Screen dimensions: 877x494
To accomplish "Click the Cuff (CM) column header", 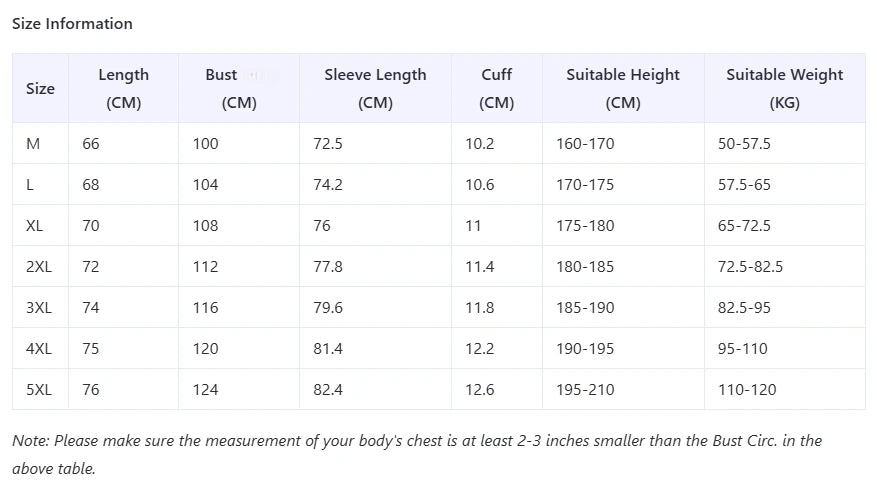I will (497, 88).
